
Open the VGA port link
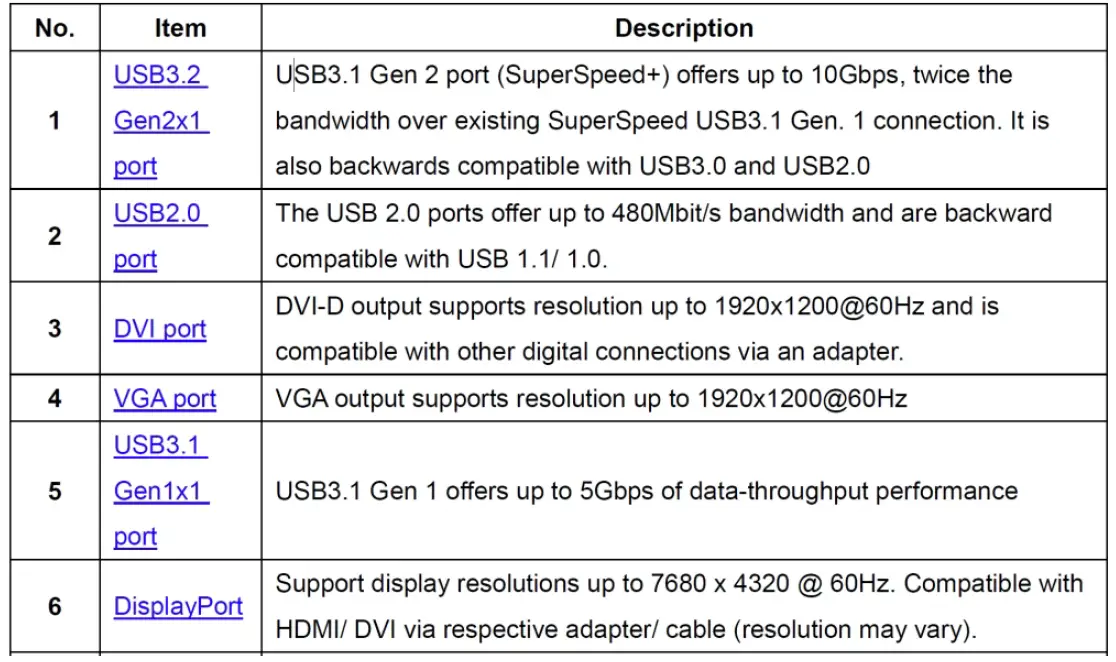click(165, 398)
